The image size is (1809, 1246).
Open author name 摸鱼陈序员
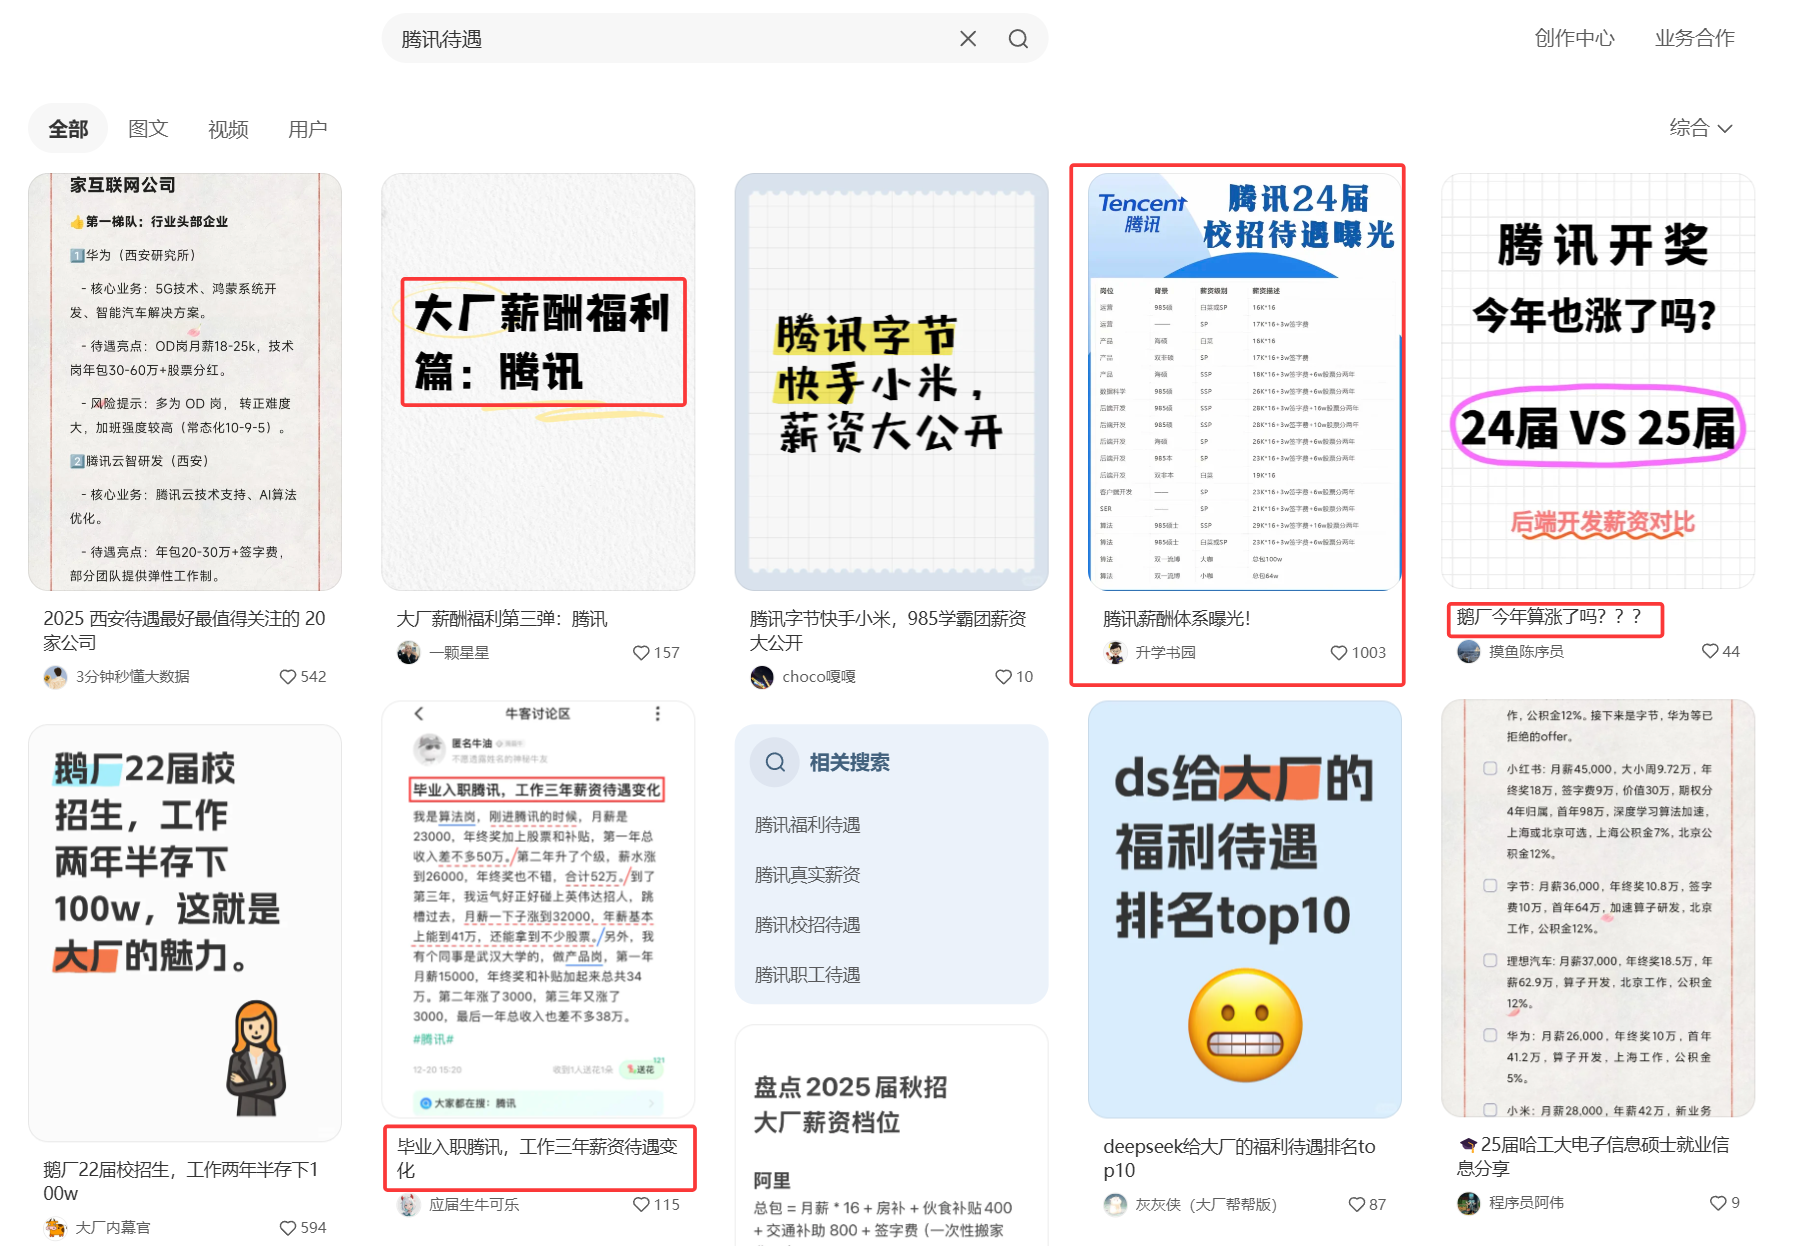[x=1526, y=652]
